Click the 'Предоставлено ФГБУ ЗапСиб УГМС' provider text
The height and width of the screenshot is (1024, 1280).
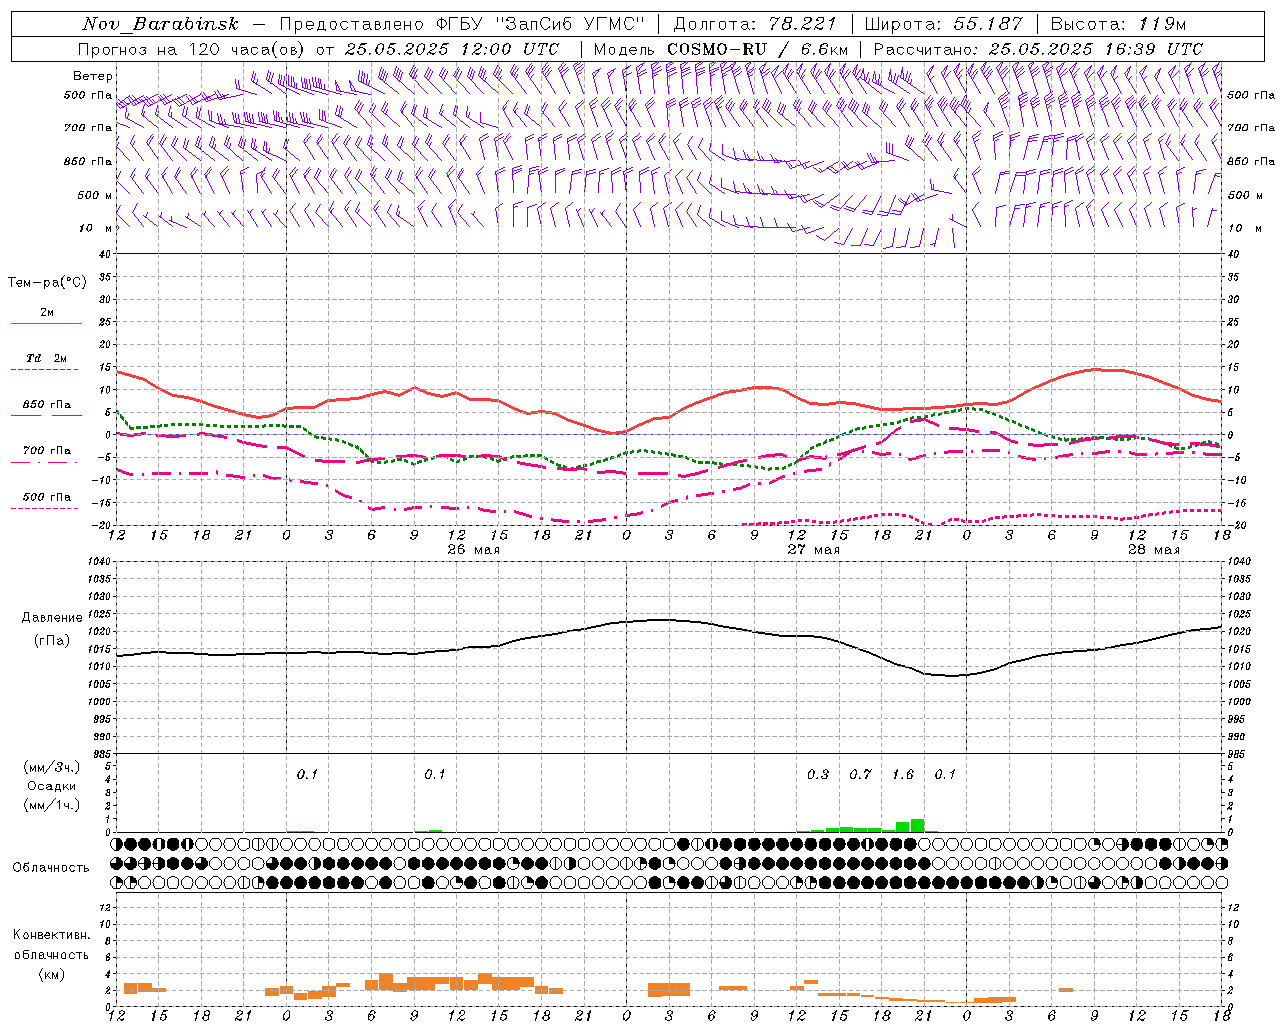[x=462, y=24]
